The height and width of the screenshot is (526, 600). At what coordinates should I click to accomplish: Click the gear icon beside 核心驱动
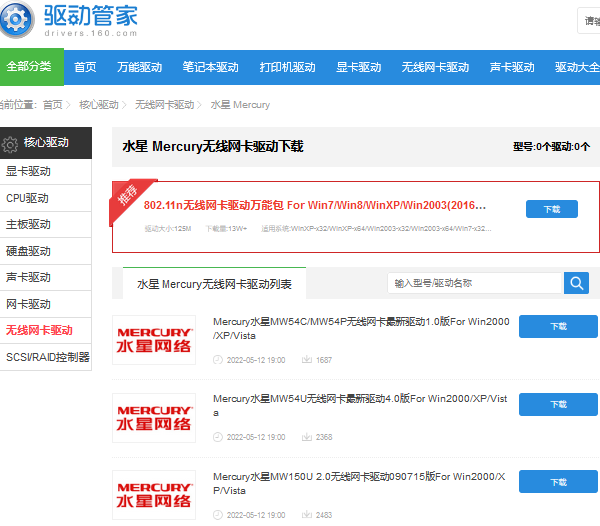click(x=11, y=144)
